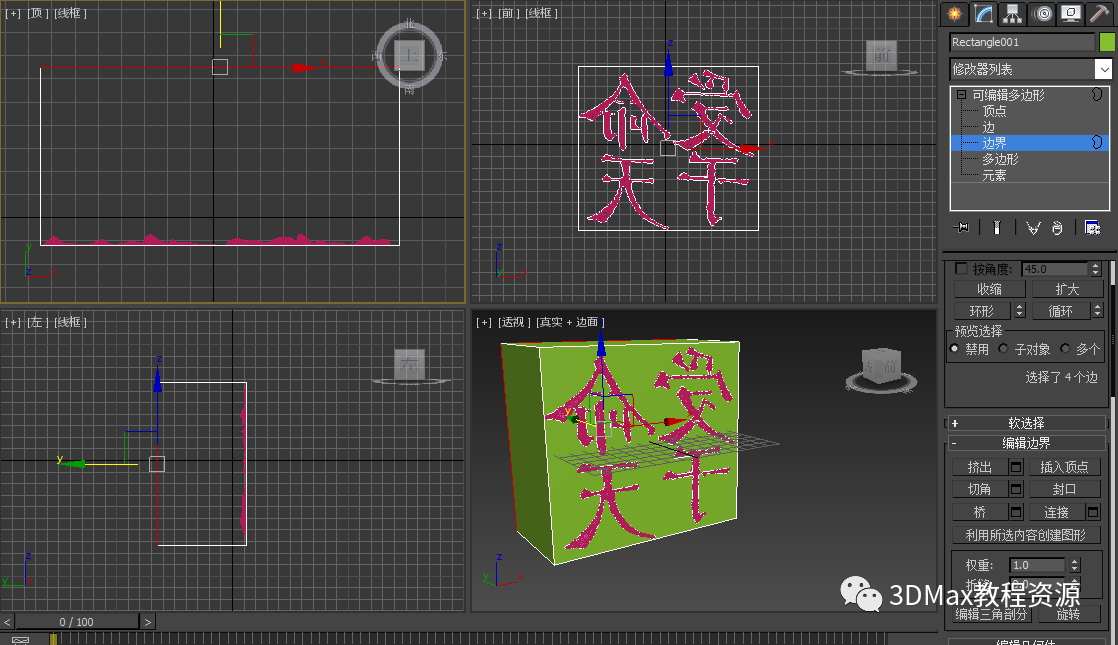Viewport: 1118px width, 645px height.
Task: Click the time slider 0 / 100
Action: 77,622
